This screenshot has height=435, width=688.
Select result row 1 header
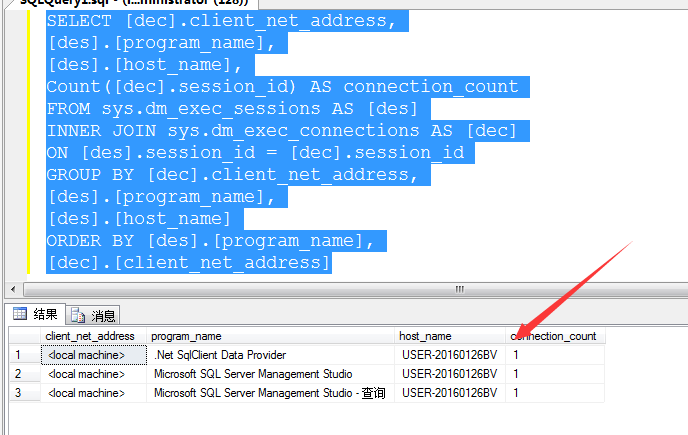pyautogui.click(x=25, y=355)
